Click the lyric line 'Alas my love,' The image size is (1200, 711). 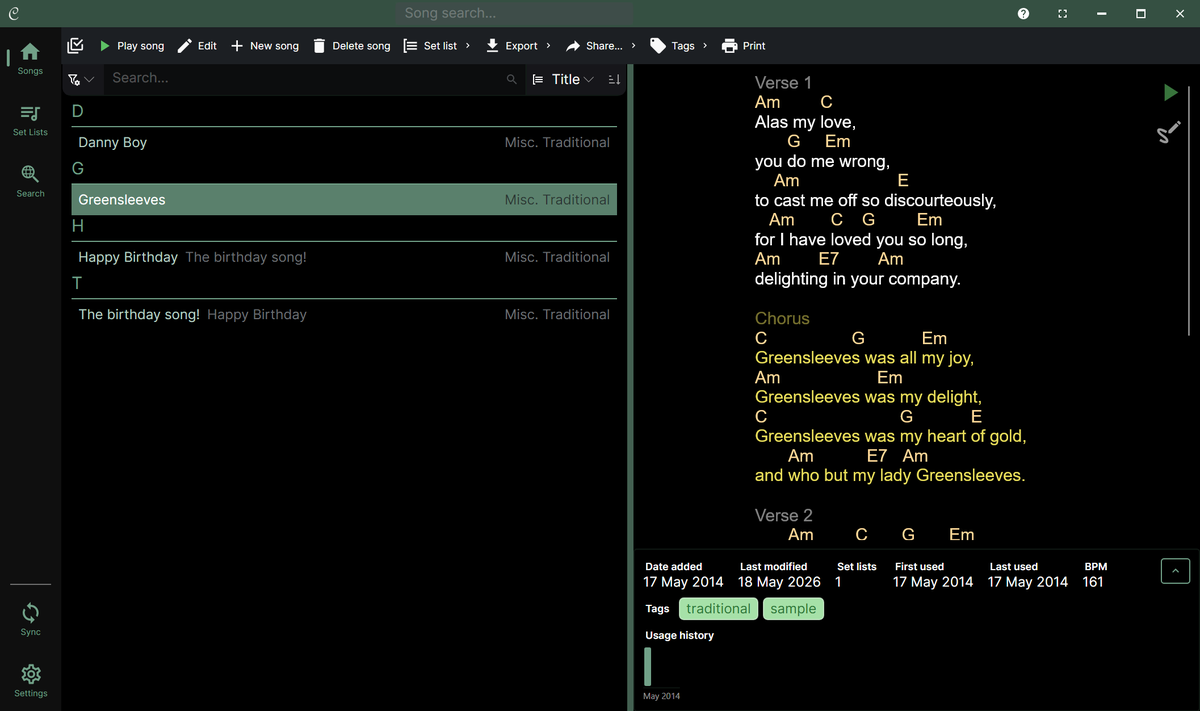pyautogui.click(x=805, y=122)
